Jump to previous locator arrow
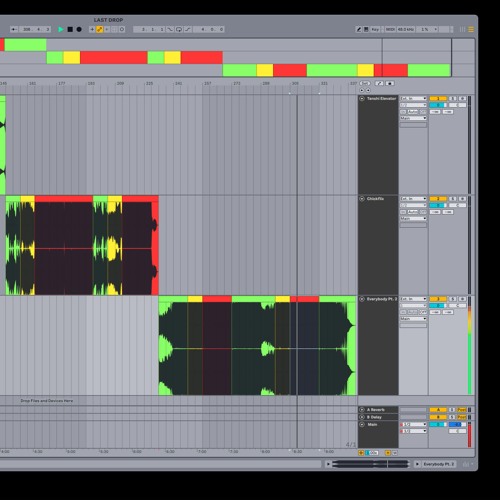Screen dimensions: 500x500 pos(362,90)
